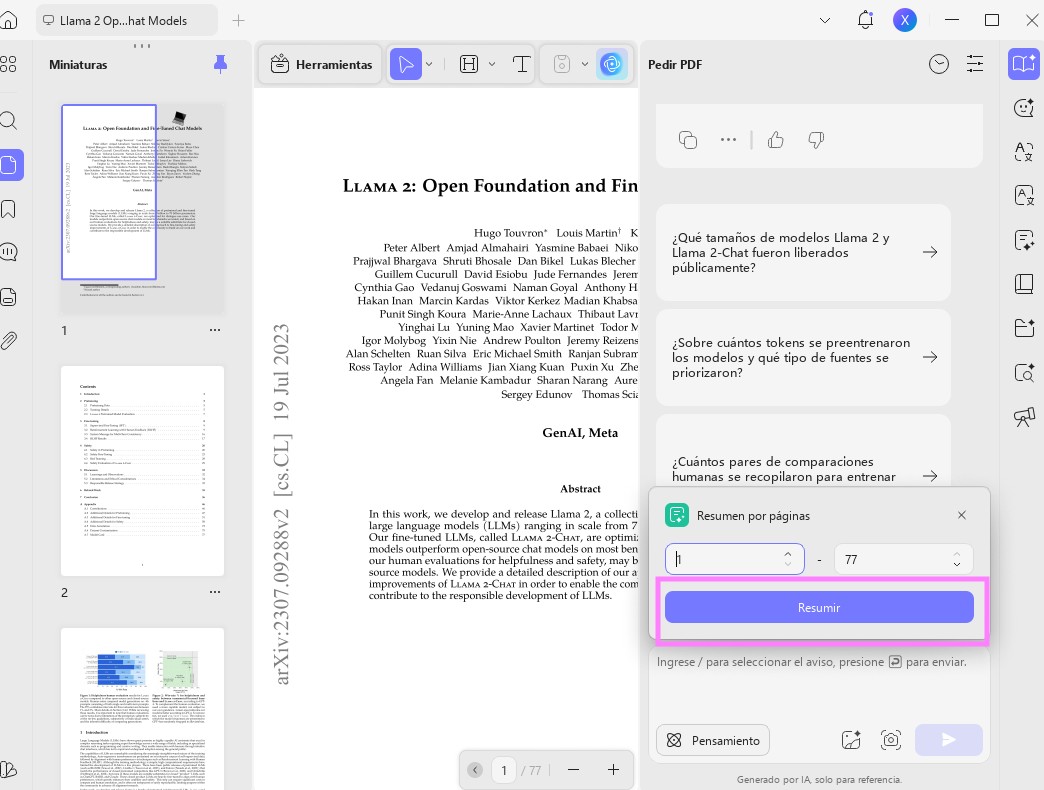This screenshot has height=790, width=1044.
Task: Open the reading book icon in right sidebar
Action: (x=1024, y=284)
